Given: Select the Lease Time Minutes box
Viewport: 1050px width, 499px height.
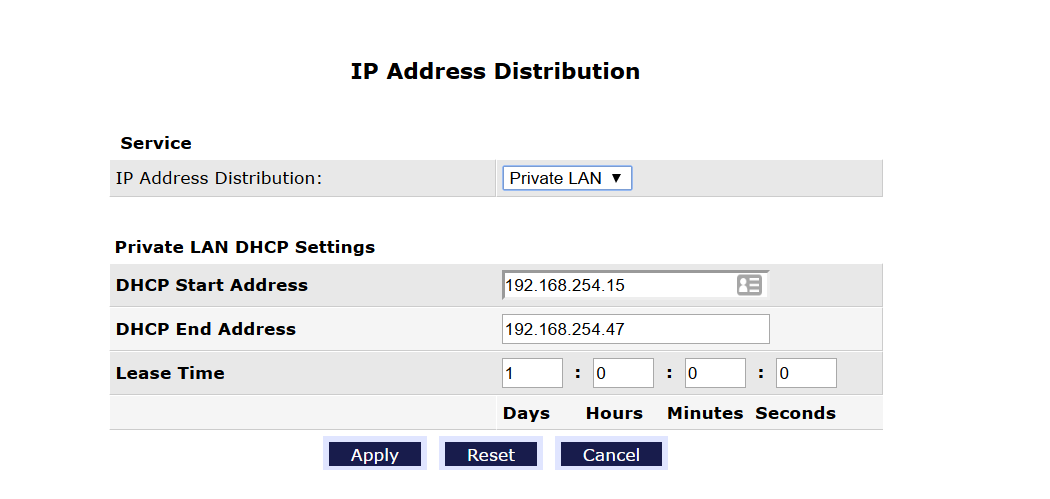Looking at the screenshot, I should point(715,373).
